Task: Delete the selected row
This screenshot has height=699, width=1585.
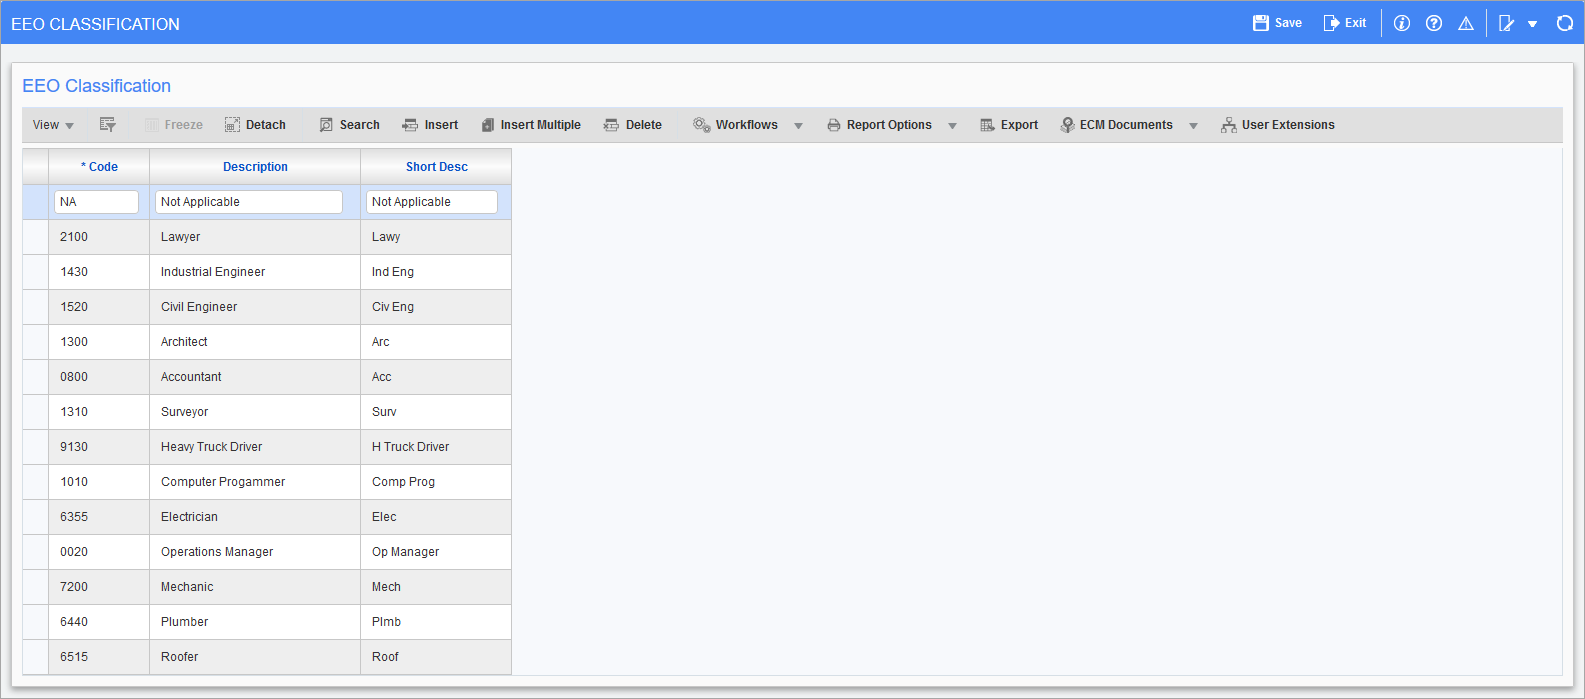Action: point(632,125)
